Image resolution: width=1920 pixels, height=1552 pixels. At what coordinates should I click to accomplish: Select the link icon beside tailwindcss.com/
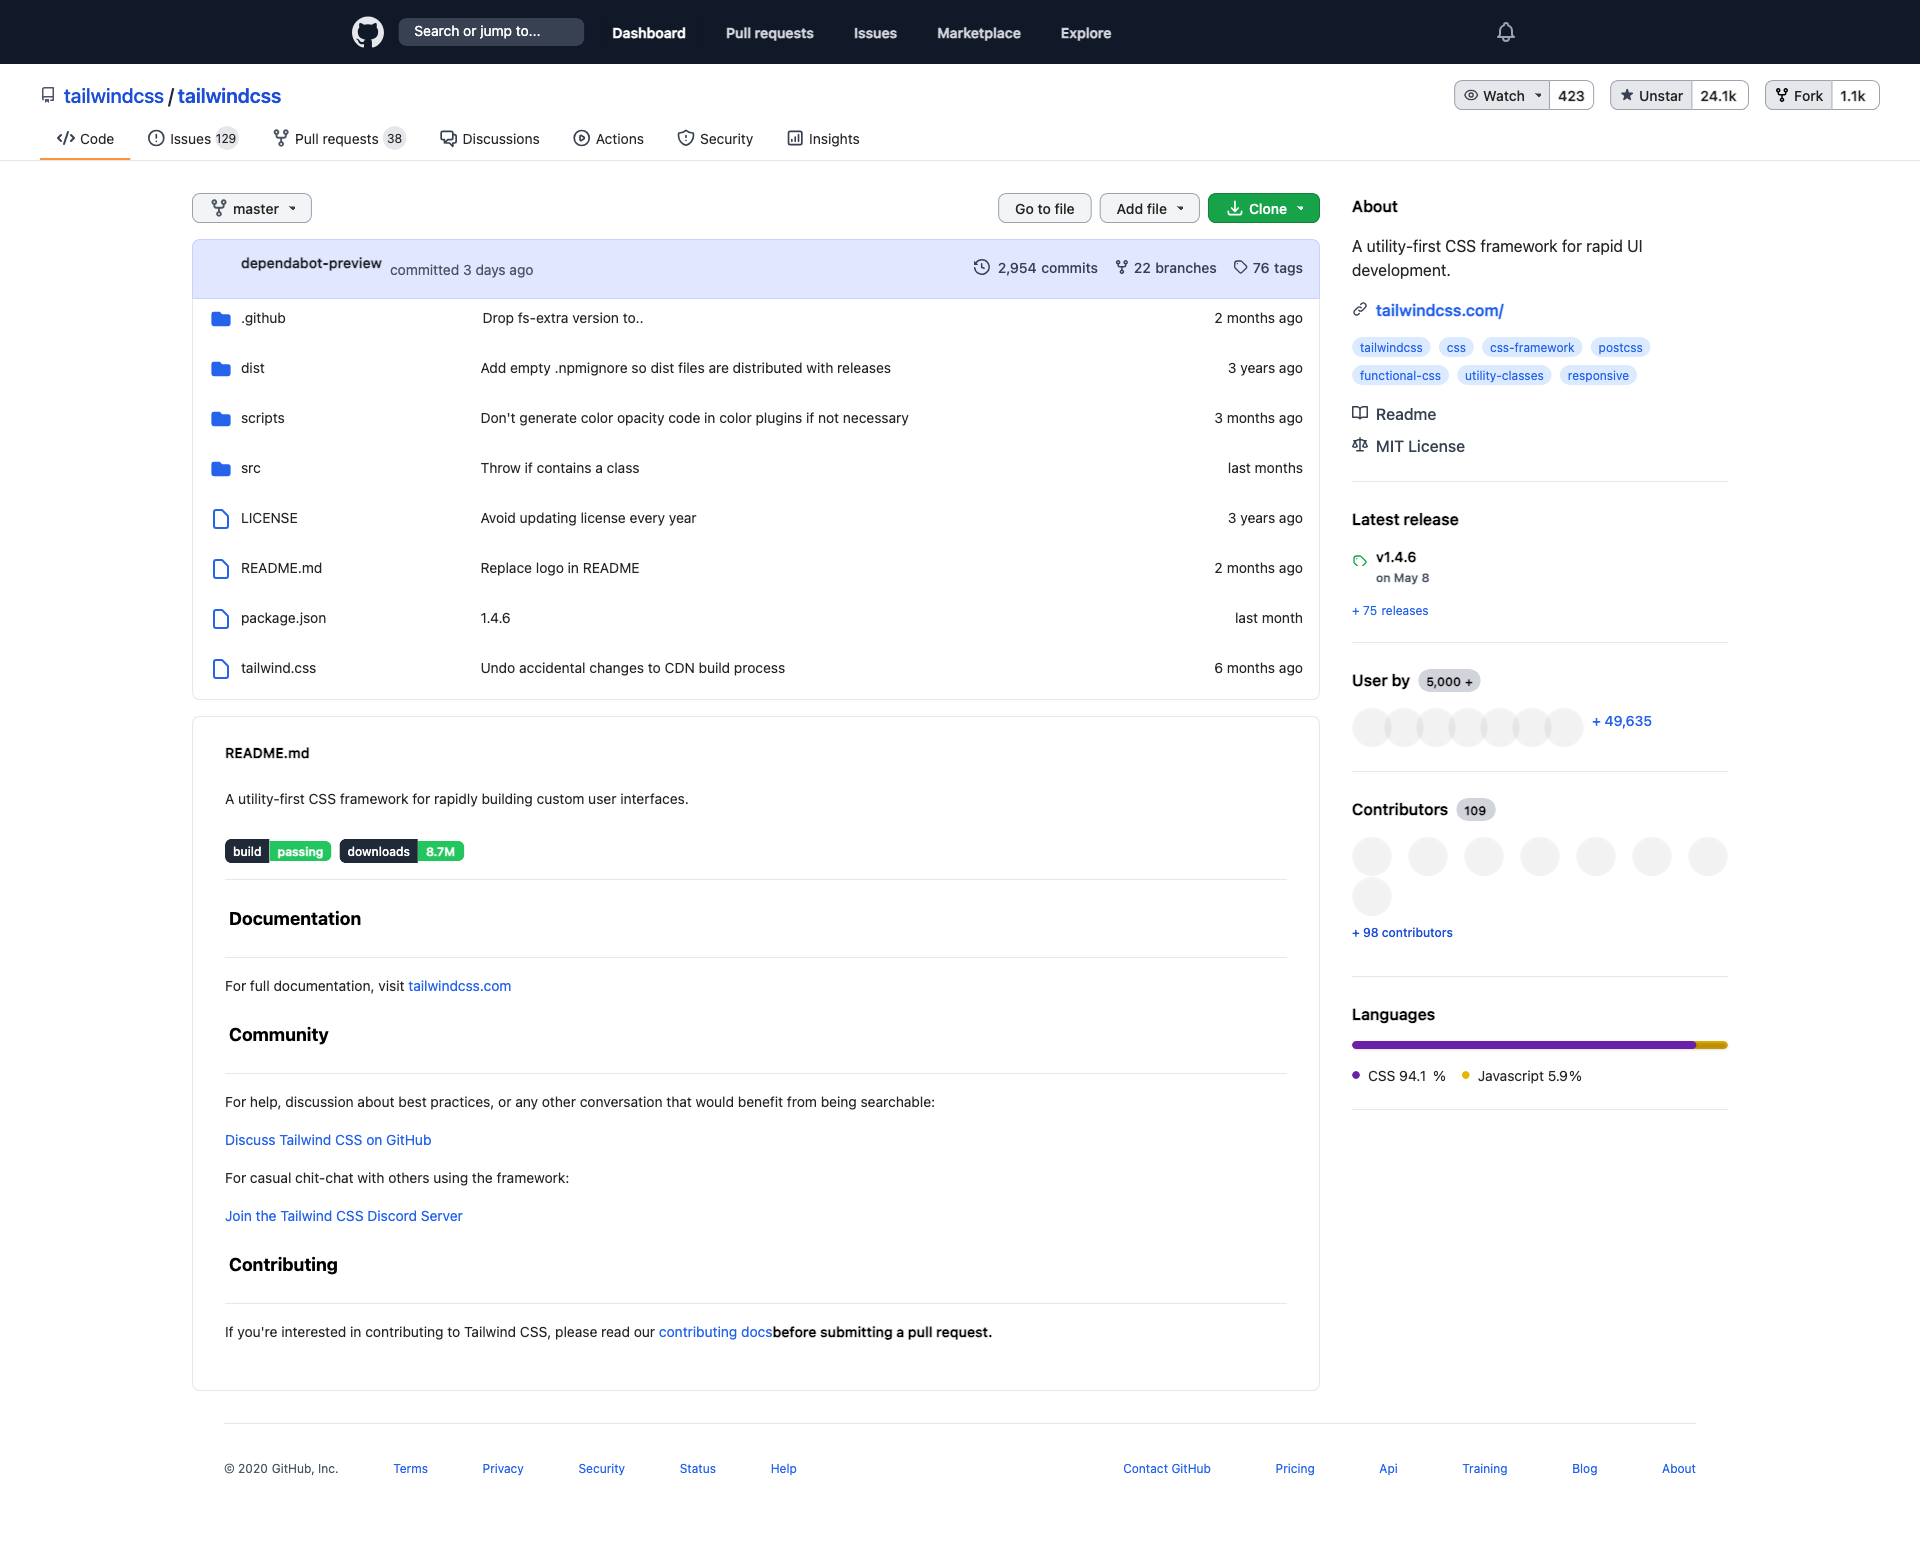point(1360,310)
